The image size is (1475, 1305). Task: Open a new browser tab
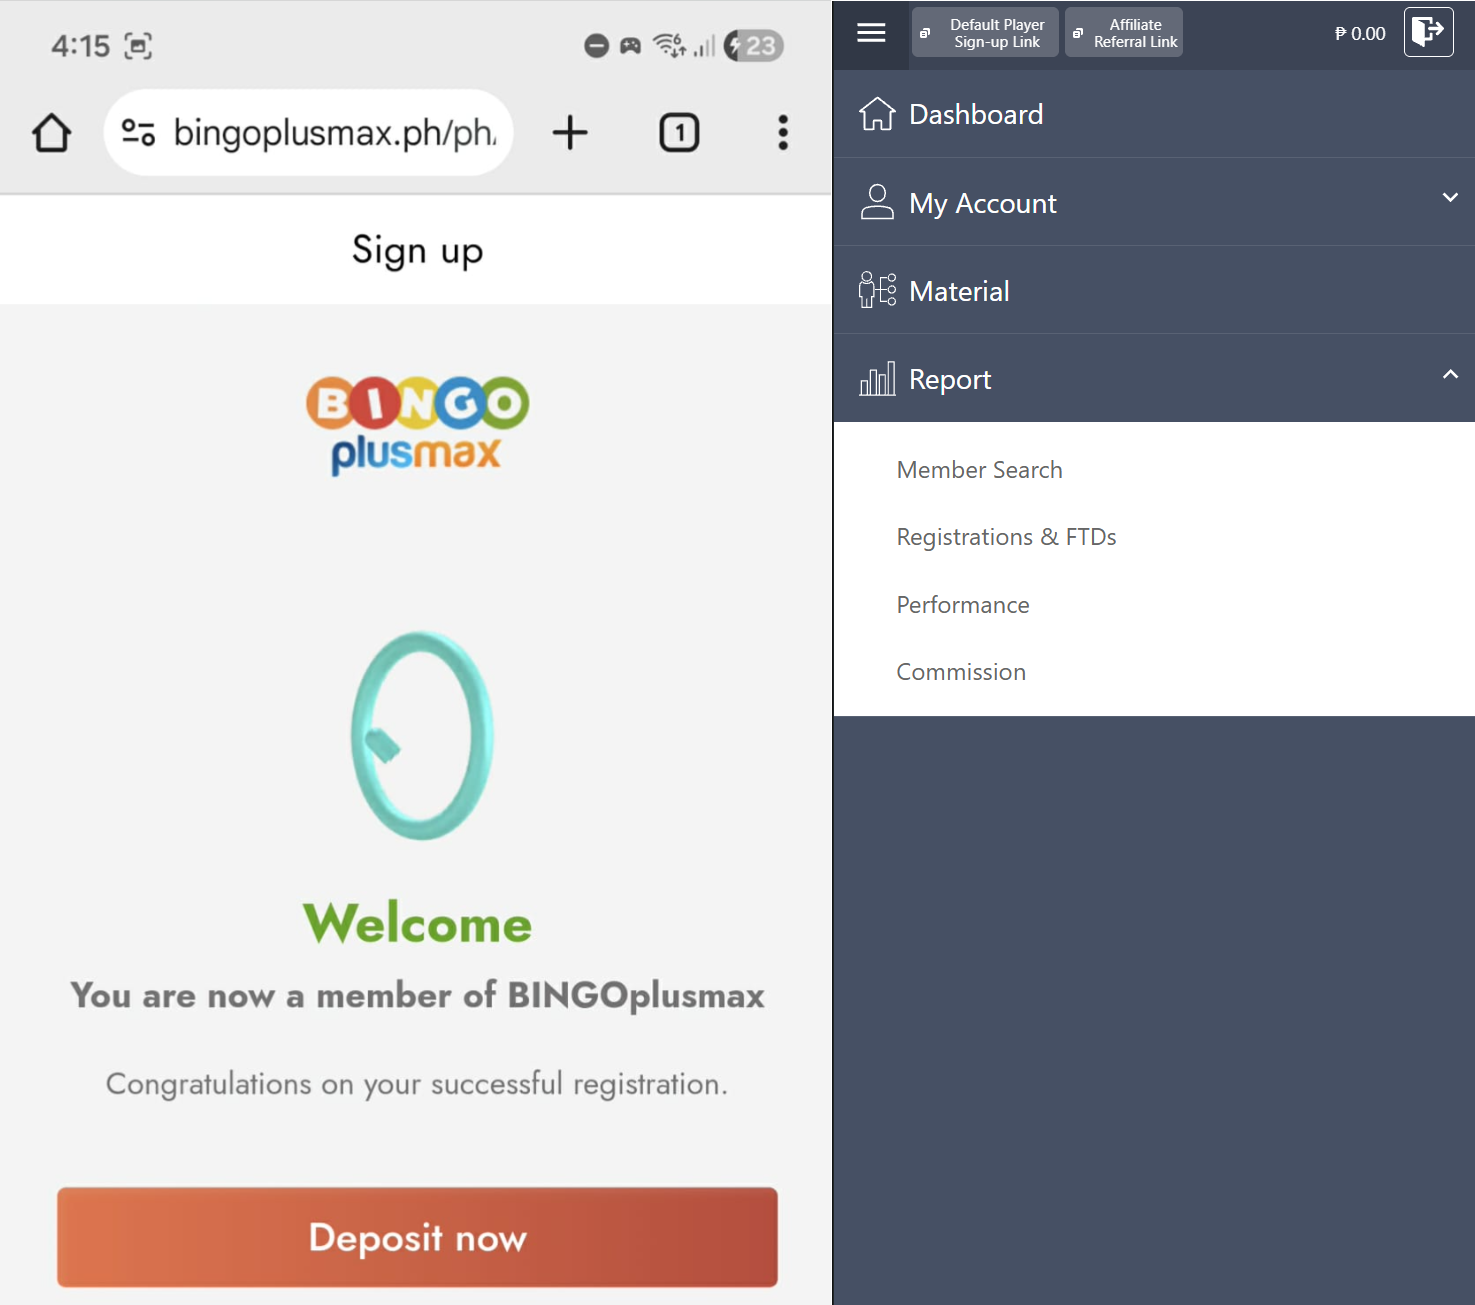coord(570,133)
